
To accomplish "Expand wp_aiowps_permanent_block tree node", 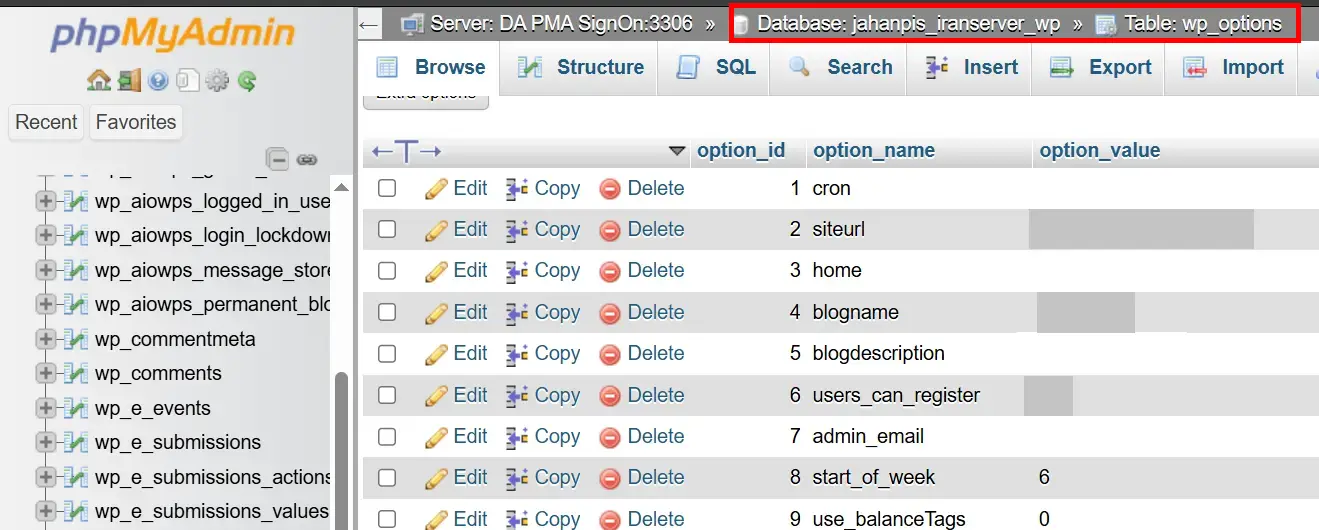I will point(45,304).
